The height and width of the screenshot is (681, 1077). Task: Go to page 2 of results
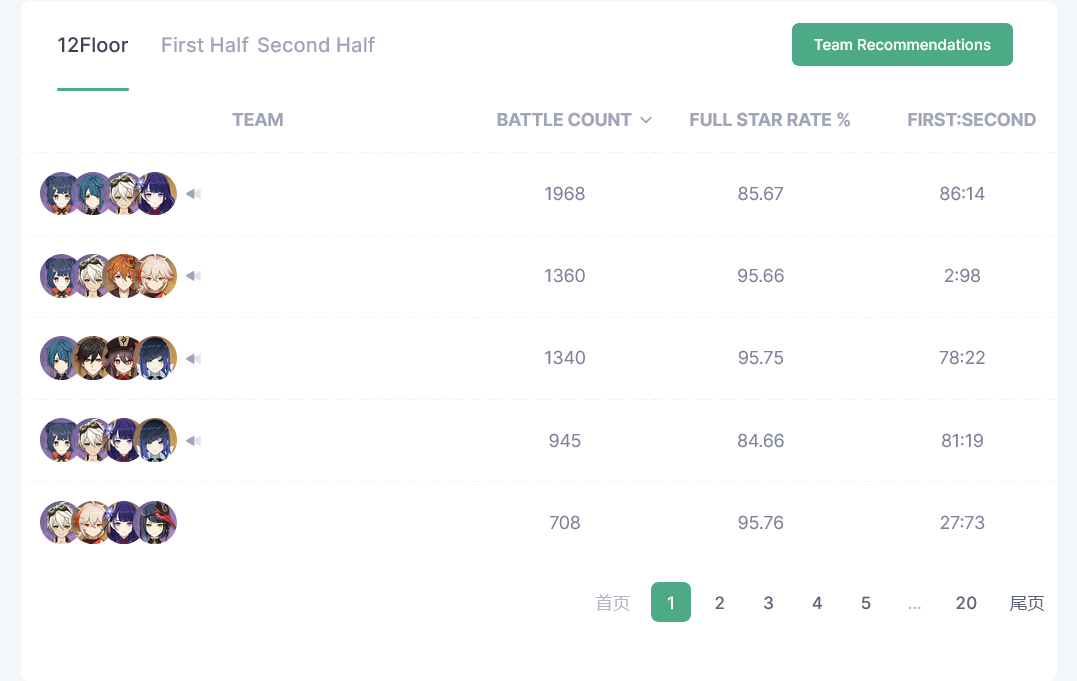tap(719, 602)
